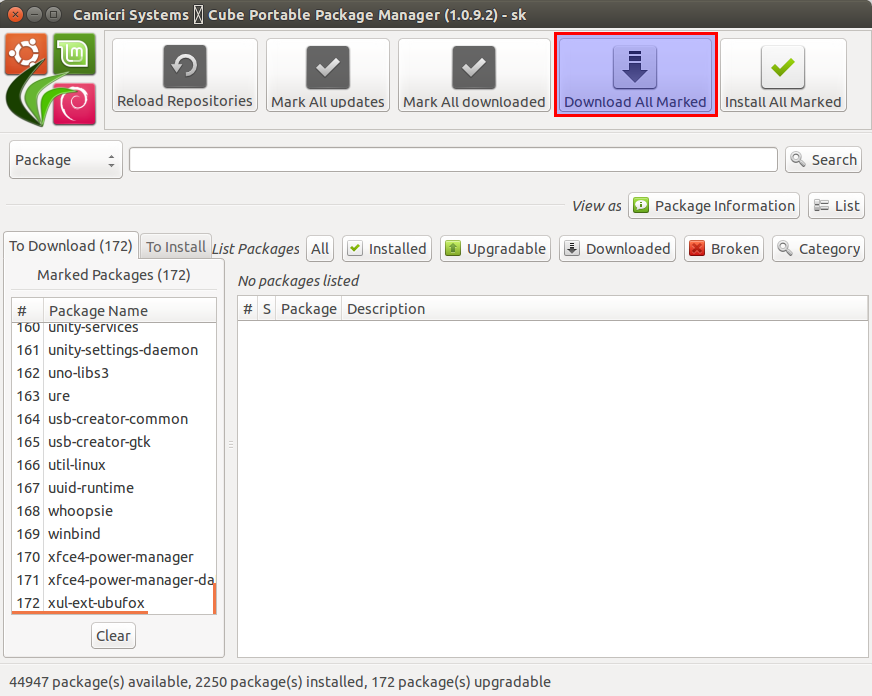This screenshot has width=872, height=696.
Task: Switch to List view
Action: (836, 206)
